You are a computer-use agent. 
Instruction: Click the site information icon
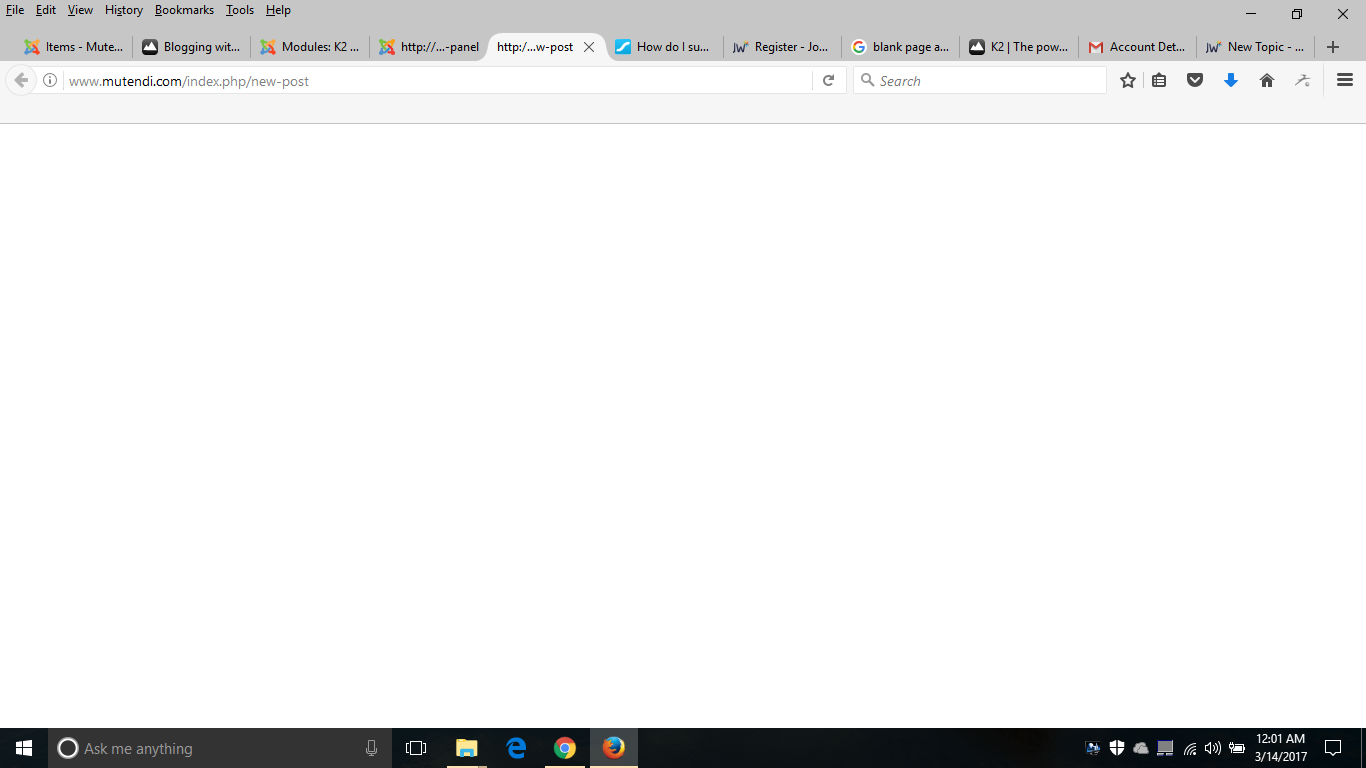pos(50,81)
